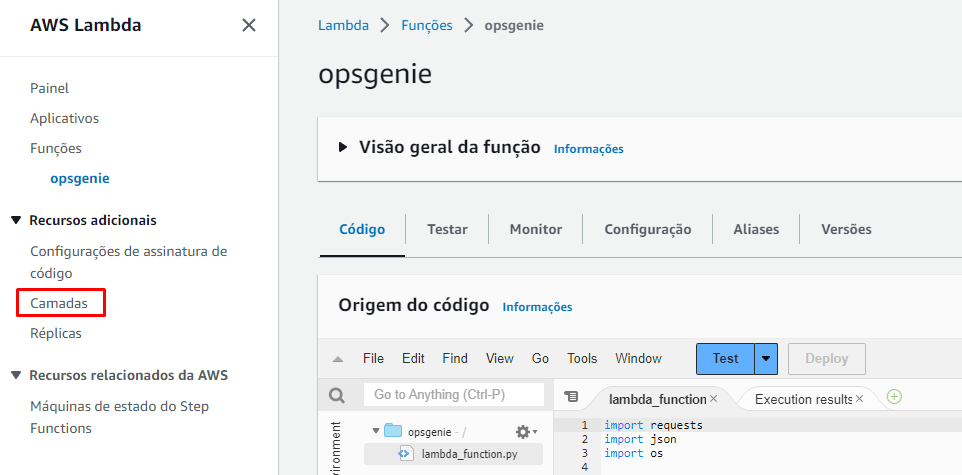Collapse the editor menu bar with up arrow
This screenshot has height=475, width=962.
point(338,359)
